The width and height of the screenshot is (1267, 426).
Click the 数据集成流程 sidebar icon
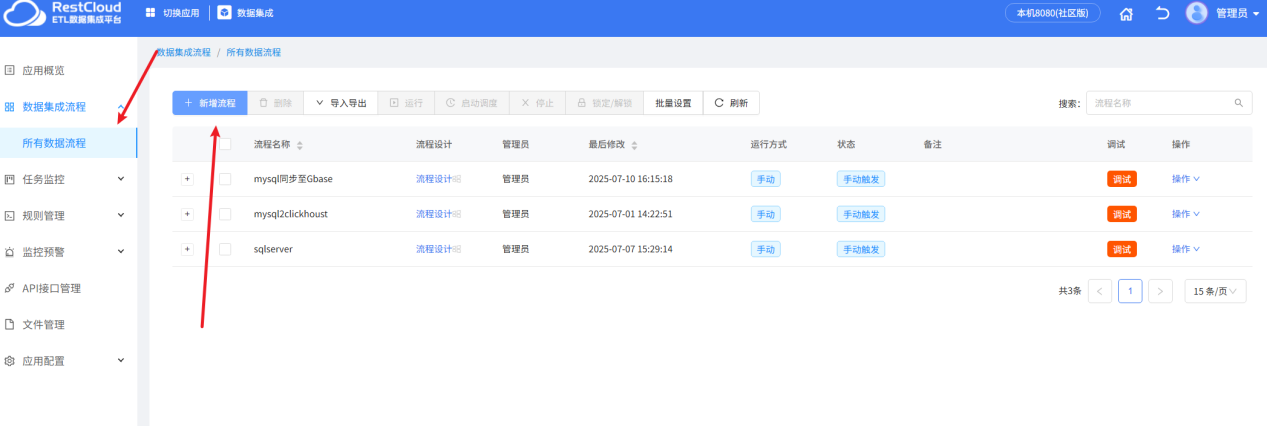click(x=10, y=107)
